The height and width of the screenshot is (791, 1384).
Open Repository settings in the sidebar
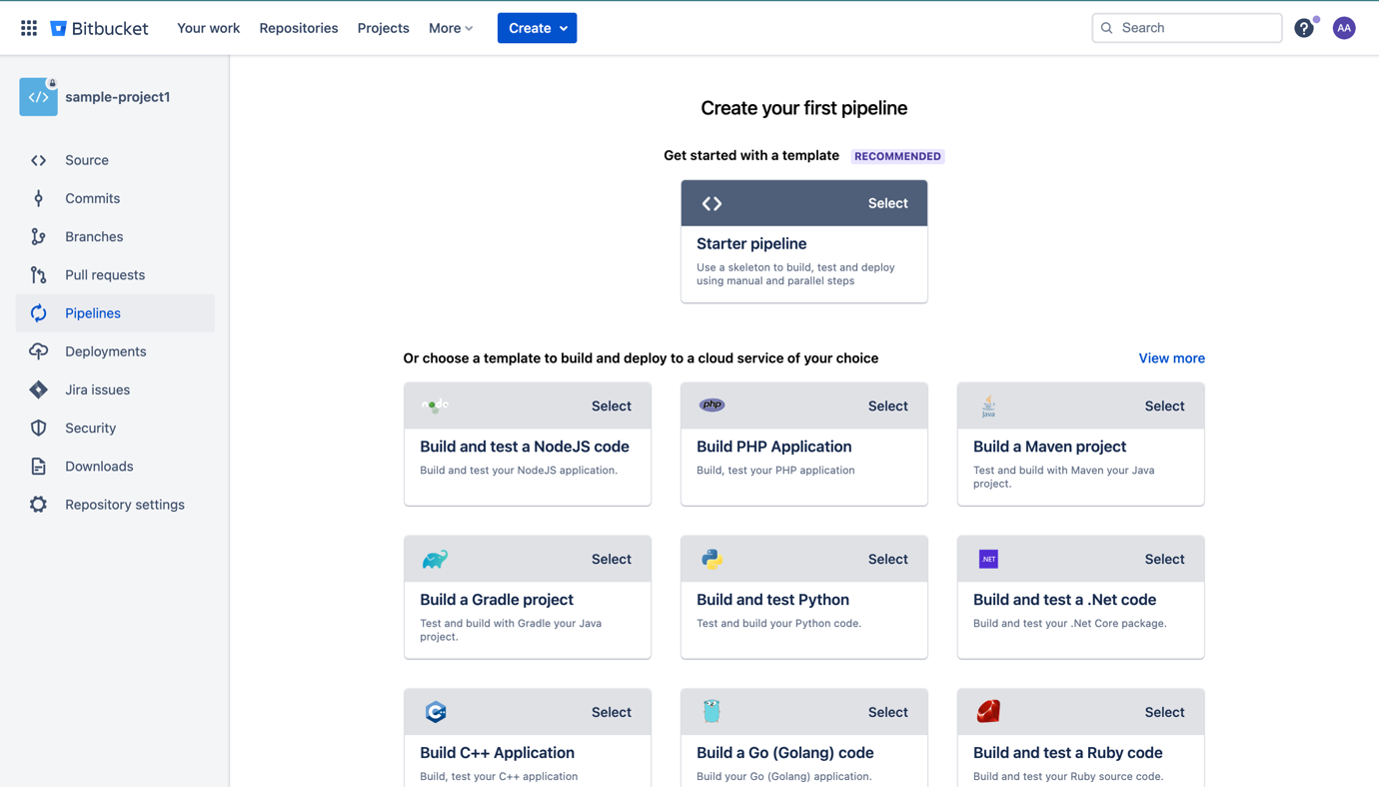point(124,505)
